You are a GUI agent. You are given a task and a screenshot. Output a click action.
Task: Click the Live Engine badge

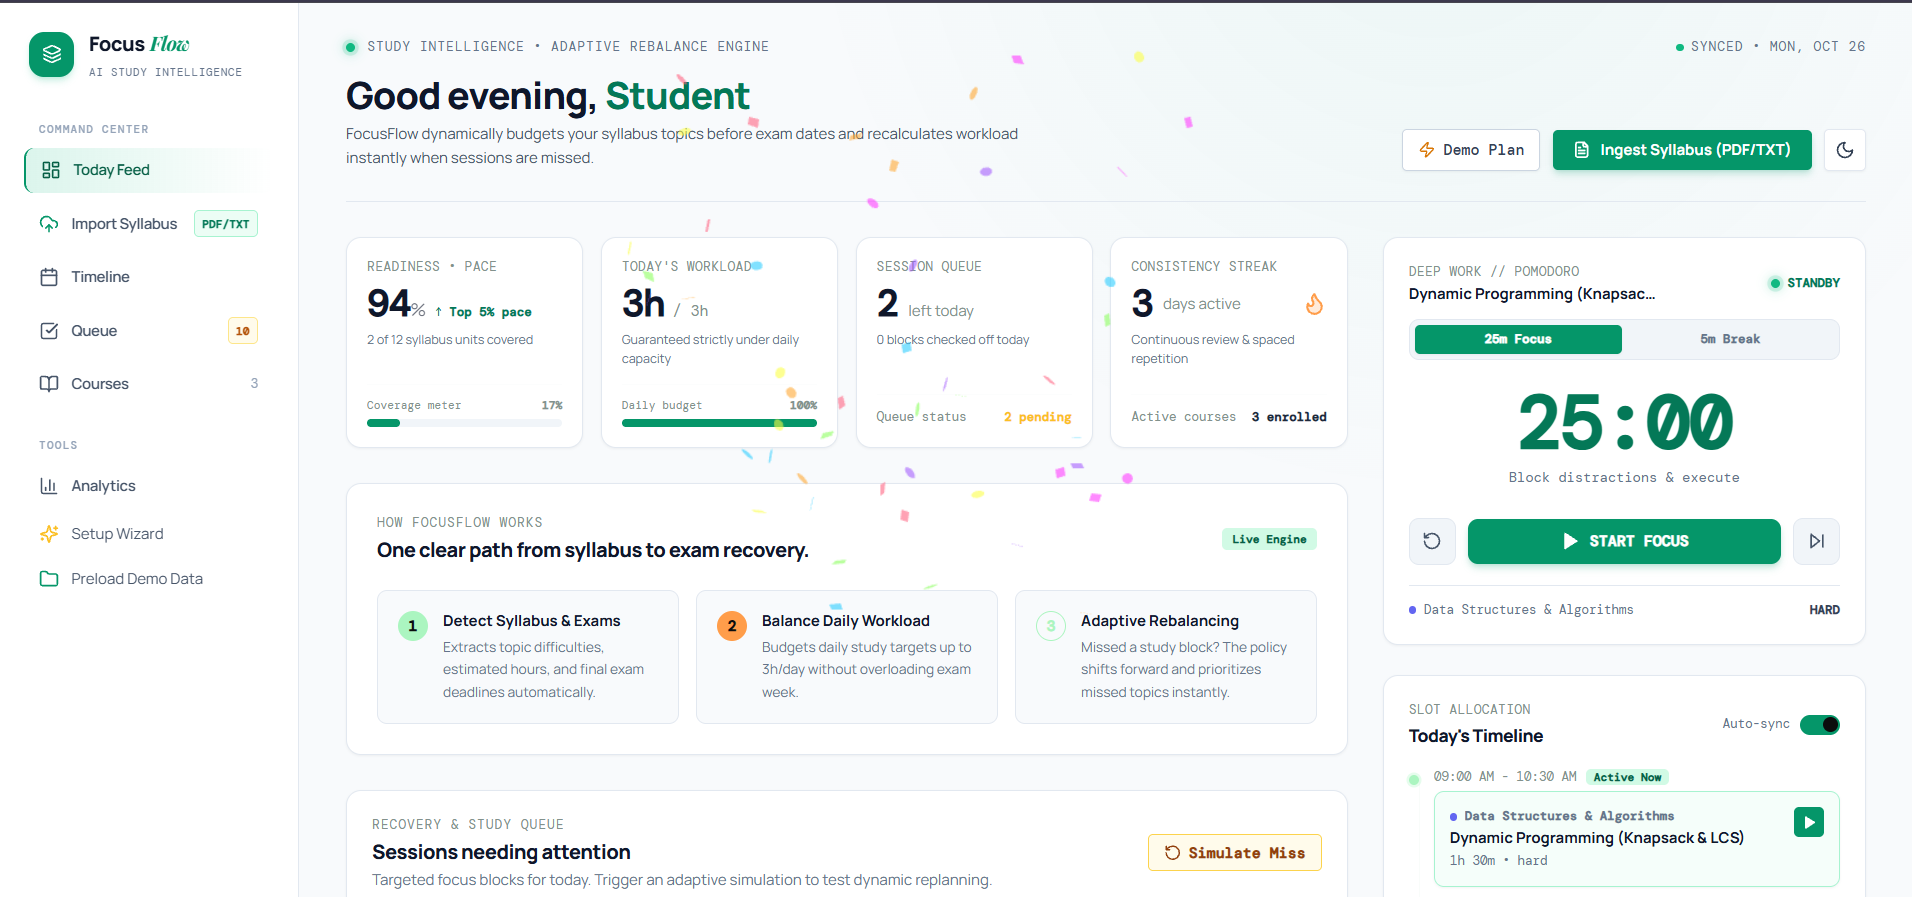[1269, 539]
